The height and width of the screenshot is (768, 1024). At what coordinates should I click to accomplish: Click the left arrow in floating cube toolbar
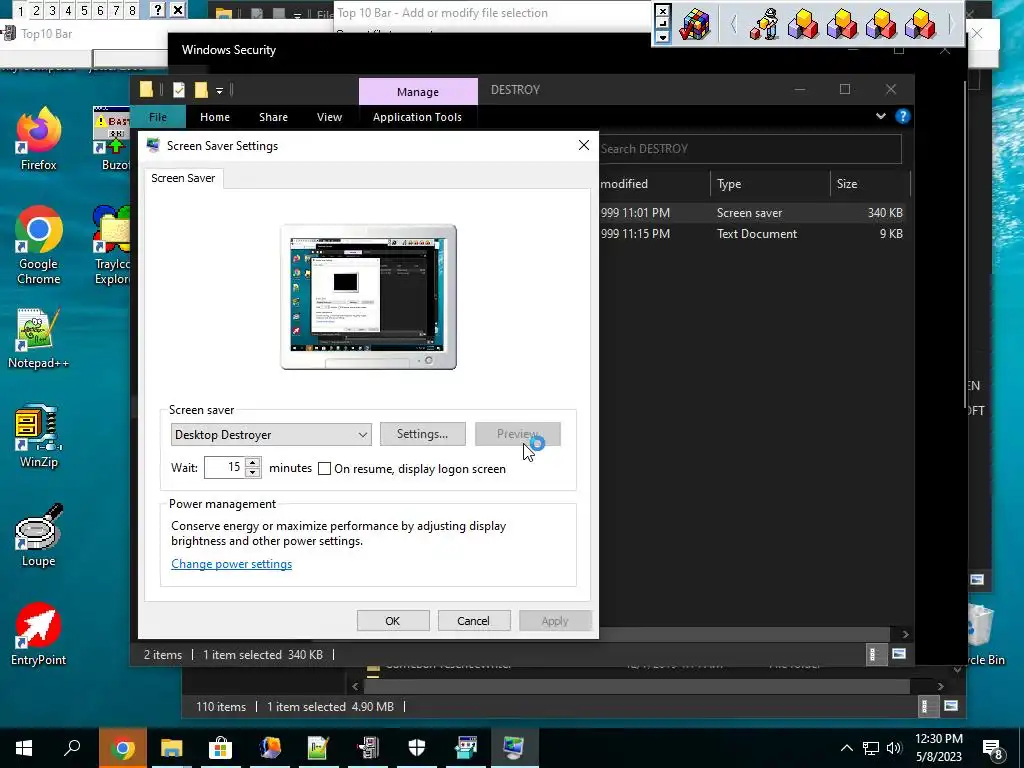[733, 25]
